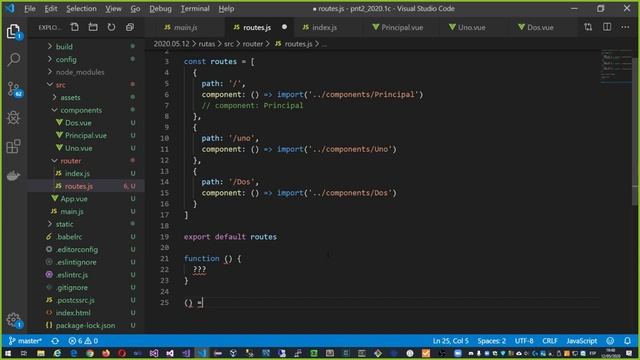Open changes compare icon in editor toolbar
Viewport: 640px width, 360px height.
(588, 27)
